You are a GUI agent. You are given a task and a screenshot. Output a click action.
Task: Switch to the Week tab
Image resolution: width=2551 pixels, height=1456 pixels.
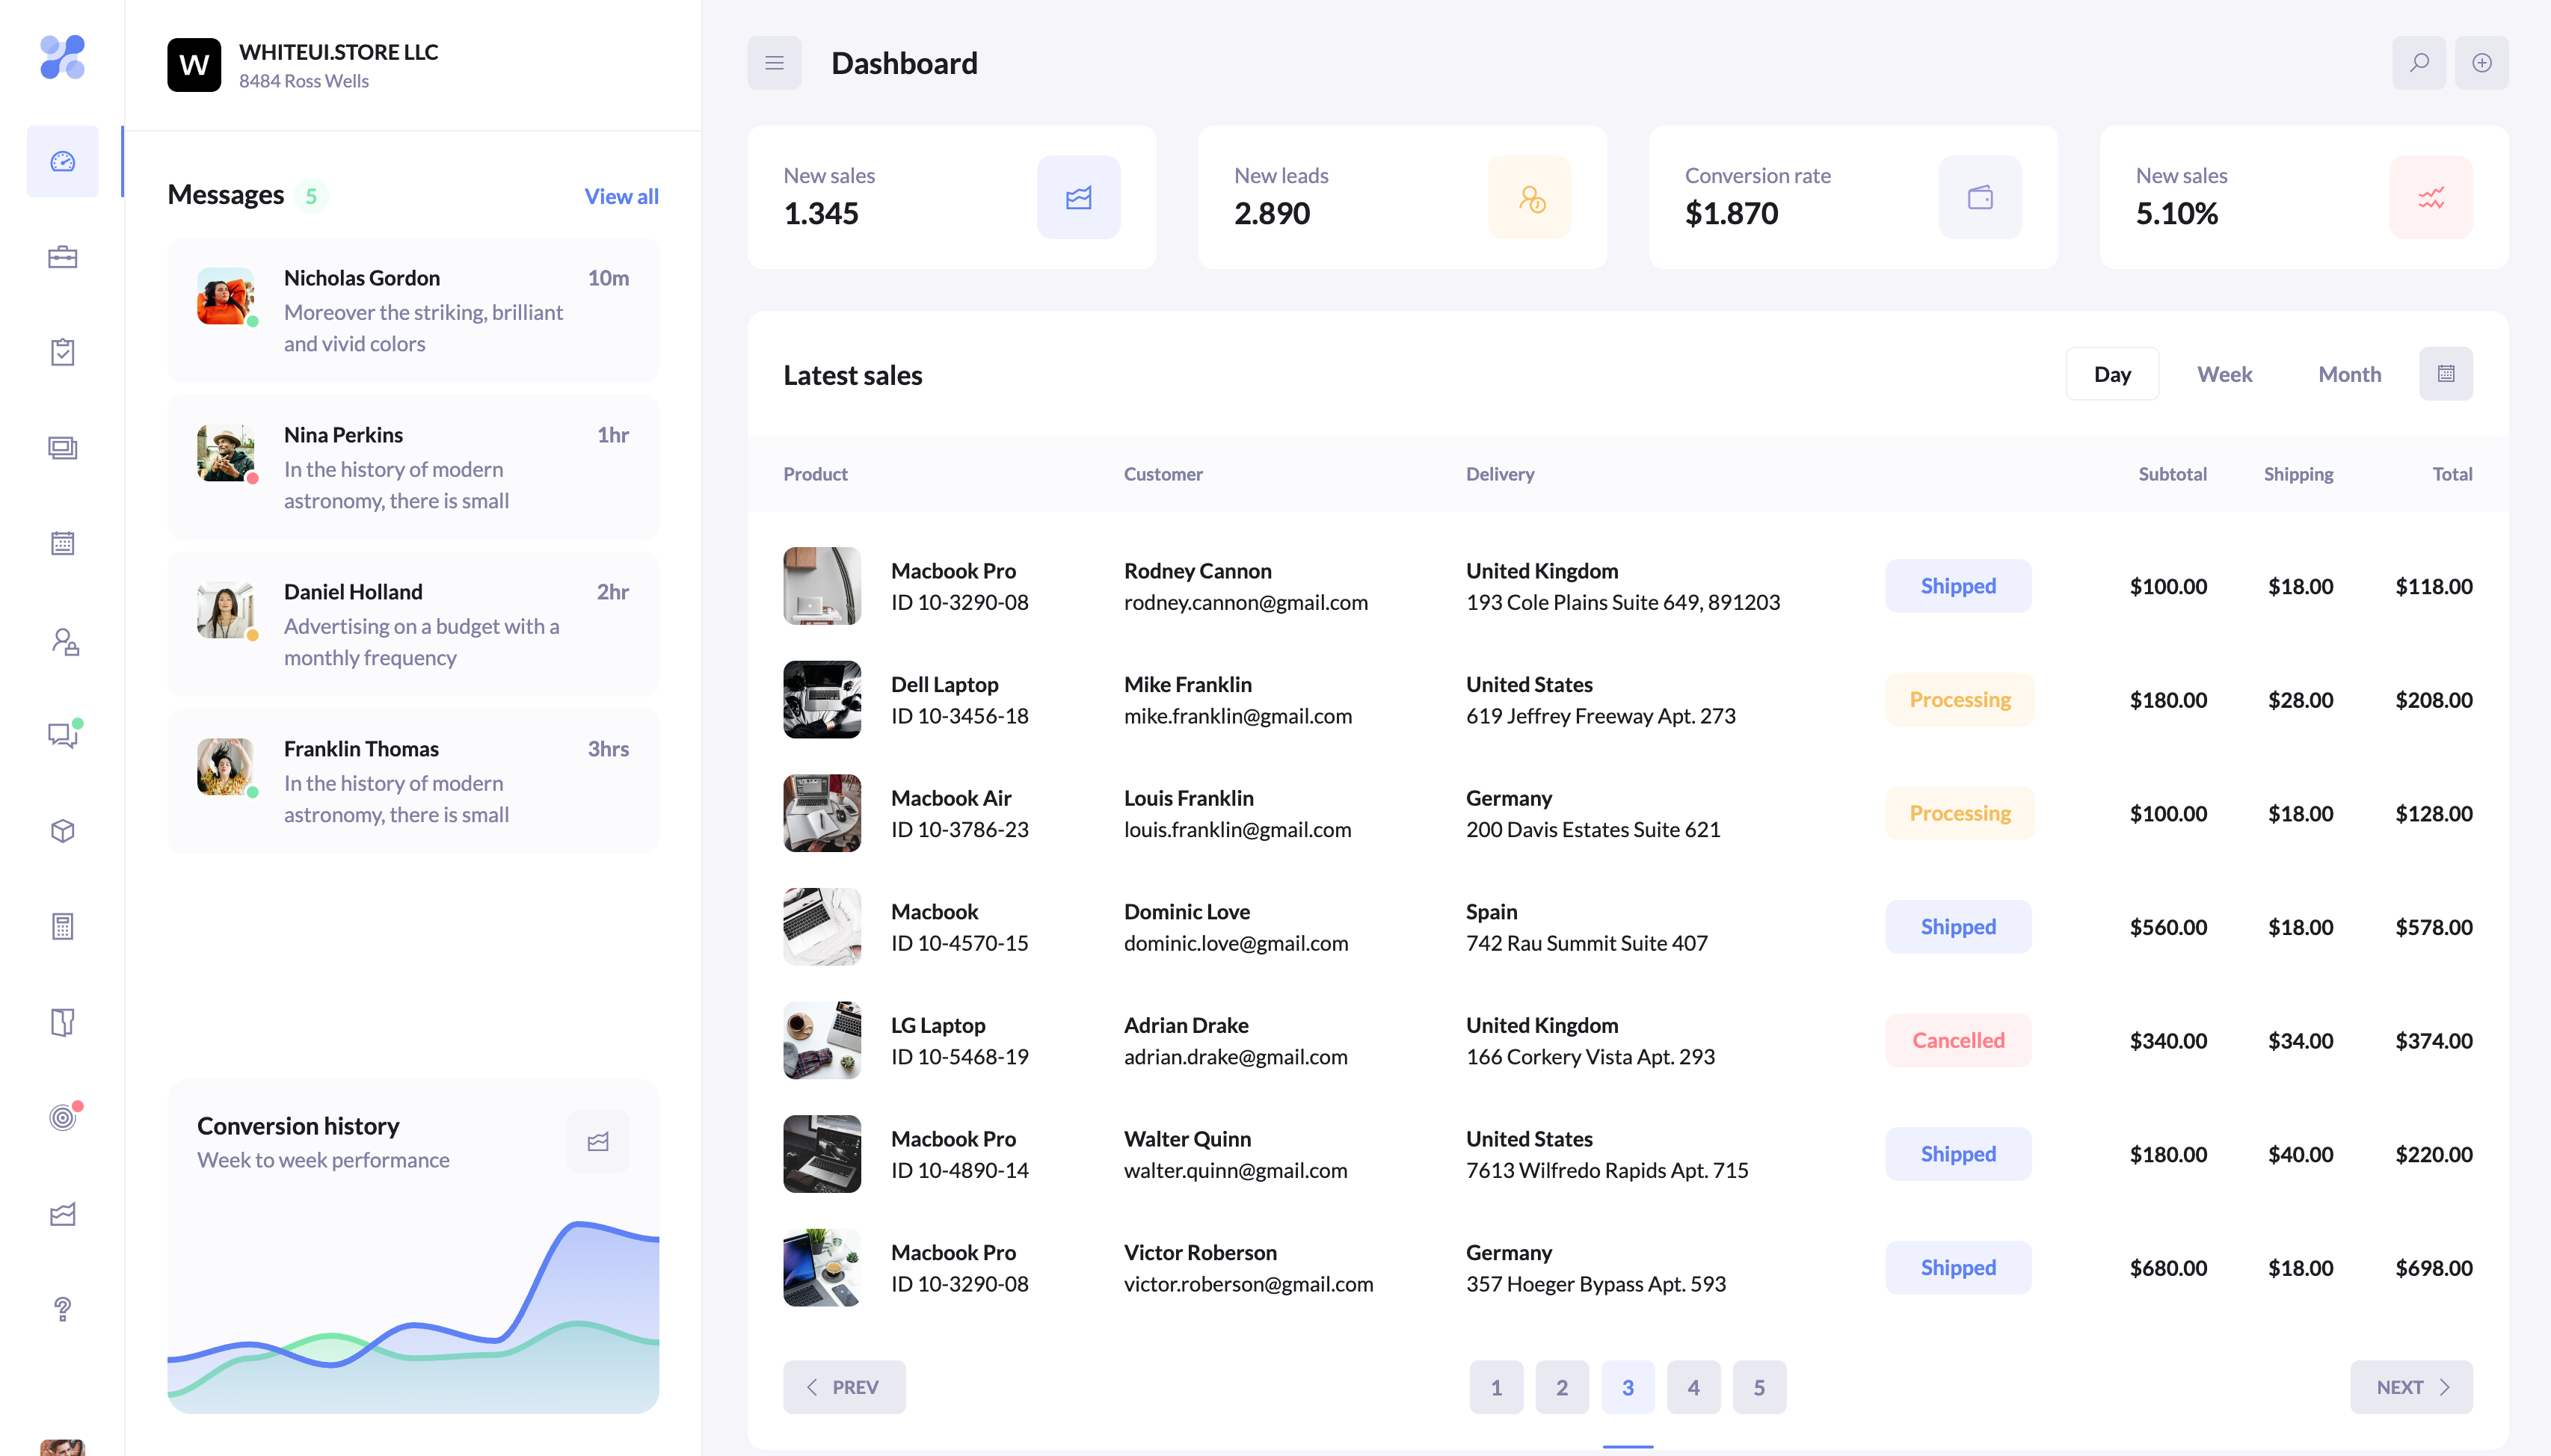tap(2224, 374)
